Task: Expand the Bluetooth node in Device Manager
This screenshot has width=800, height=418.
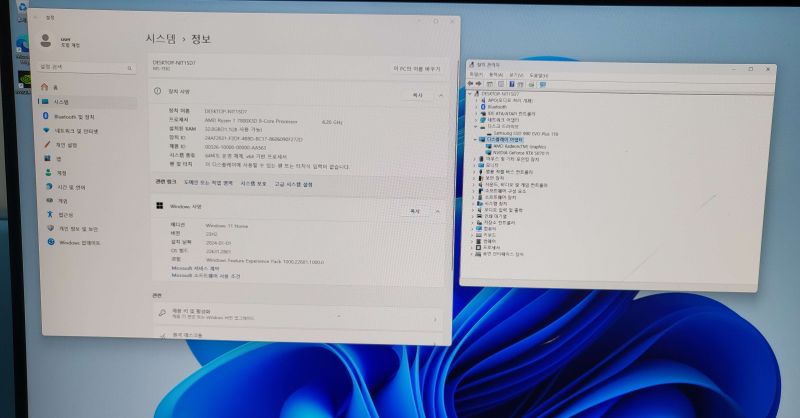Action: [477, 107]
